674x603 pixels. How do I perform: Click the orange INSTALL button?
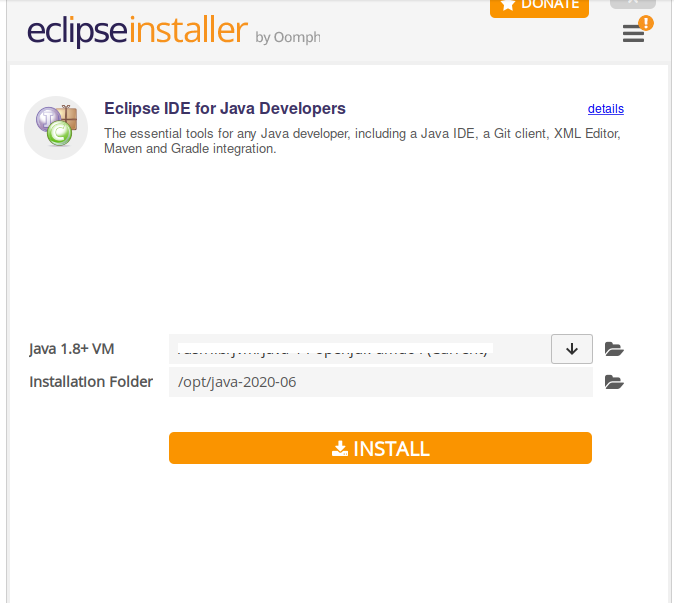point(380,448)
